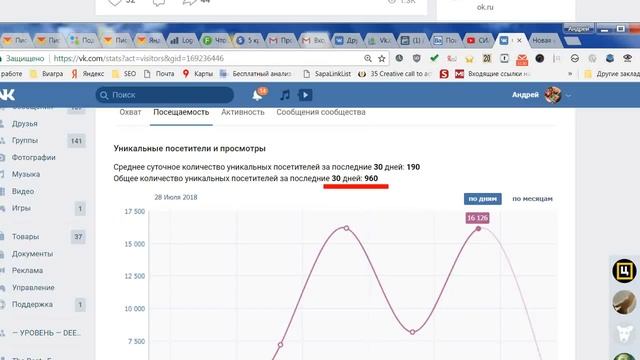Click the crown extension icon
The height and width of the screenshot is (360, 640).
[469, 59]
